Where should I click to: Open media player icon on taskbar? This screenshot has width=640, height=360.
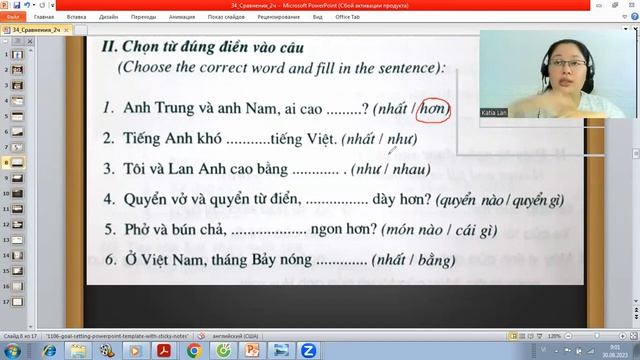[136, 351]
